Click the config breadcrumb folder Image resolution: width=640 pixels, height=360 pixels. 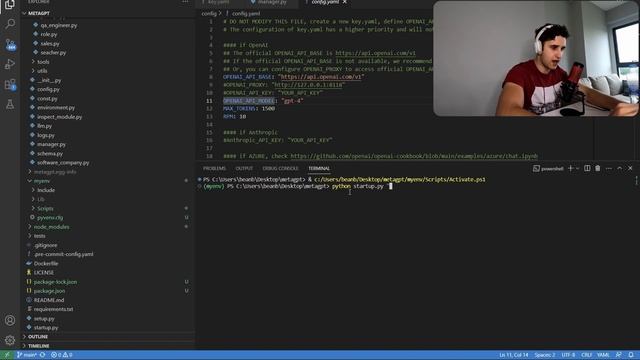coord(209,13)
